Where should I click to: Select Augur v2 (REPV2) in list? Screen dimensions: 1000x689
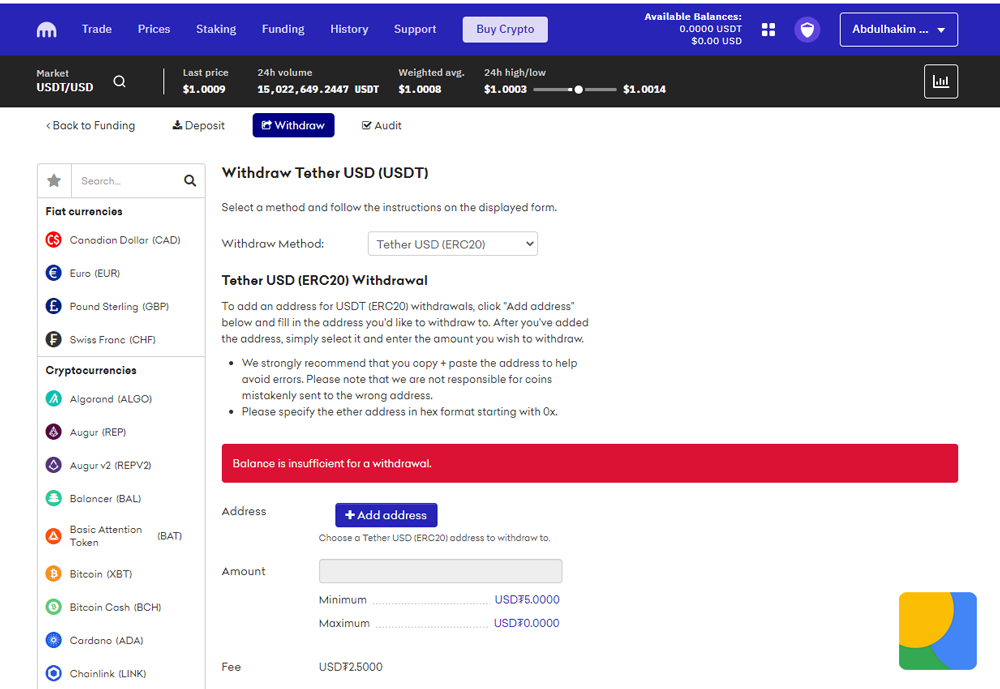110,465
